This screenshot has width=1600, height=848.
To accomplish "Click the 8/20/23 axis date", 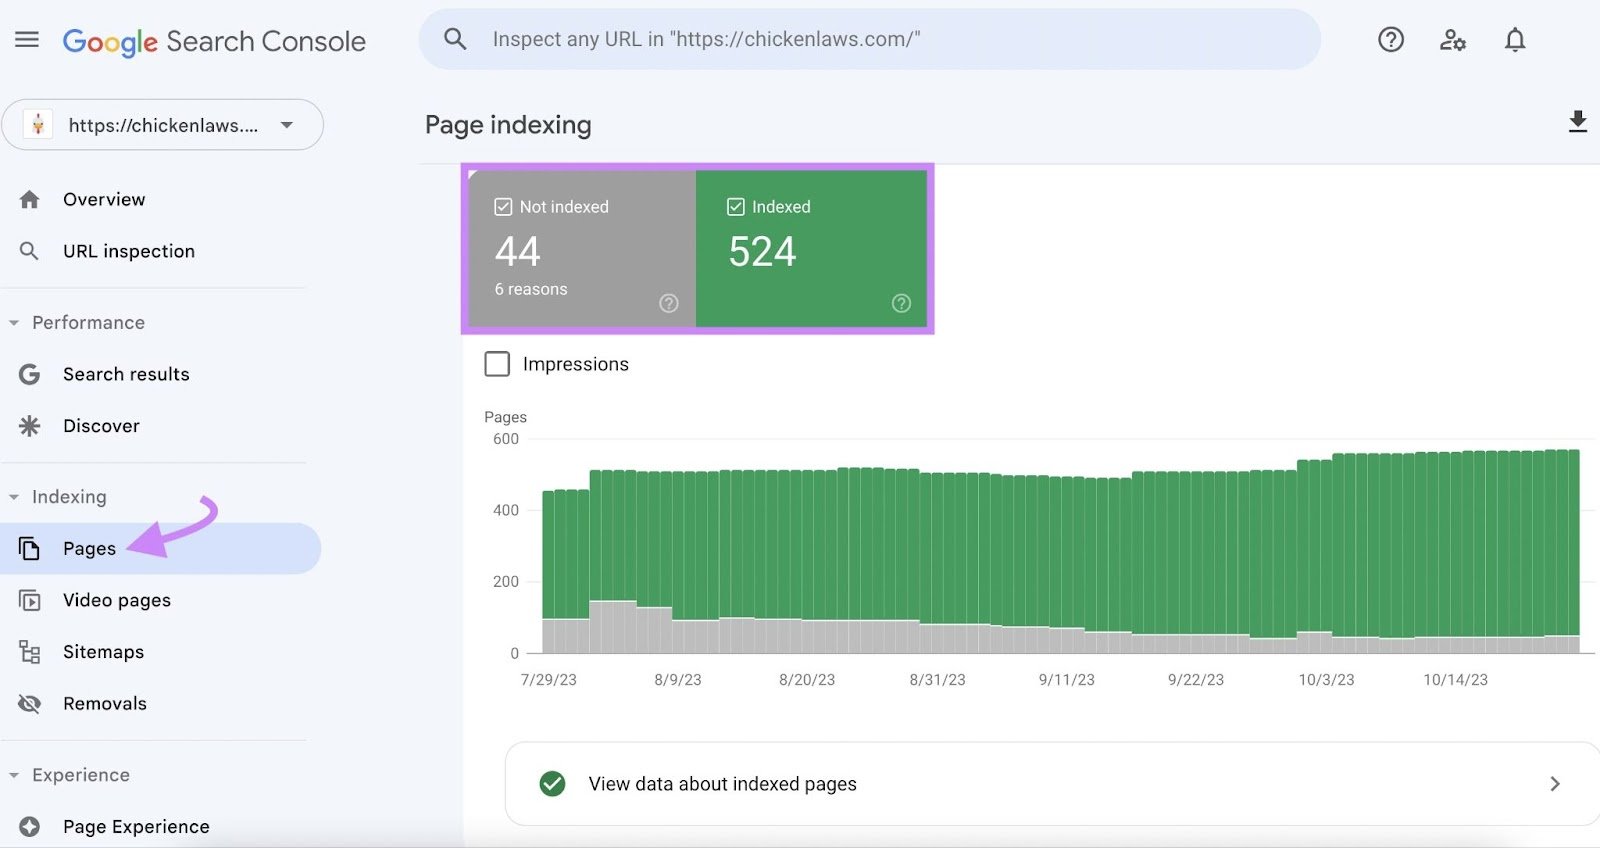I will 807,680.
